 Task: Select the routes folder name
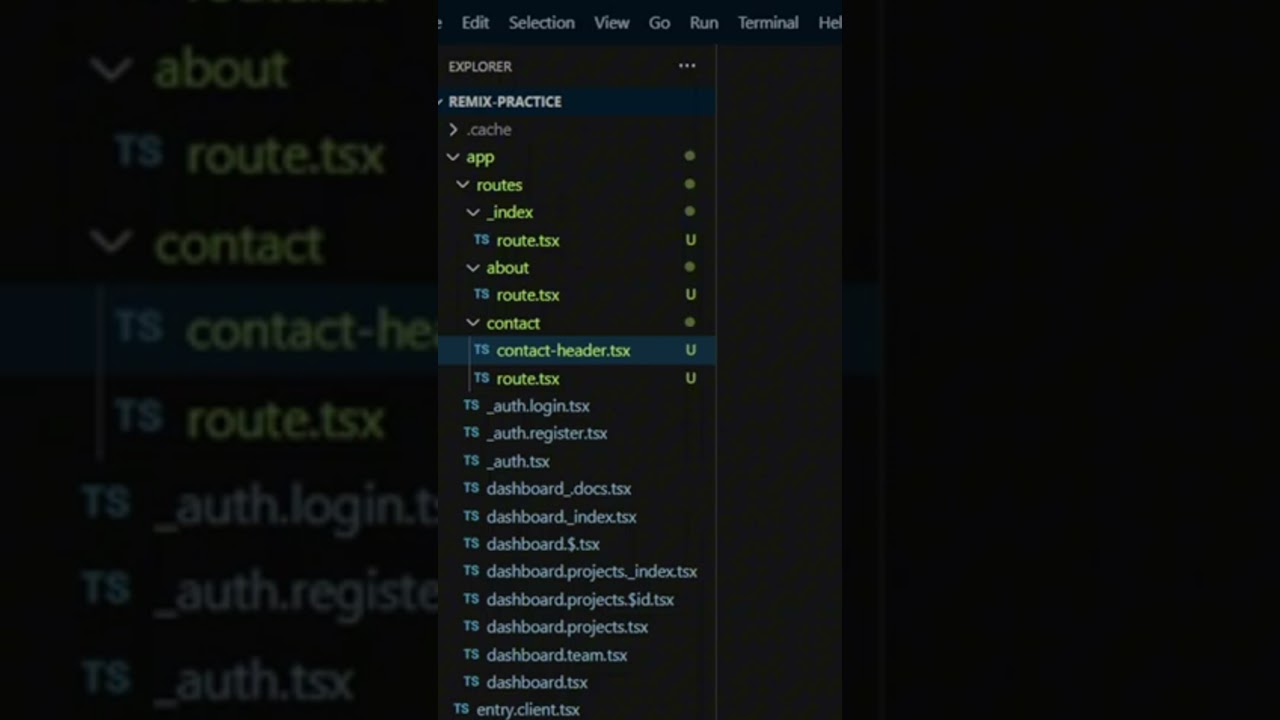pos(499,185)
